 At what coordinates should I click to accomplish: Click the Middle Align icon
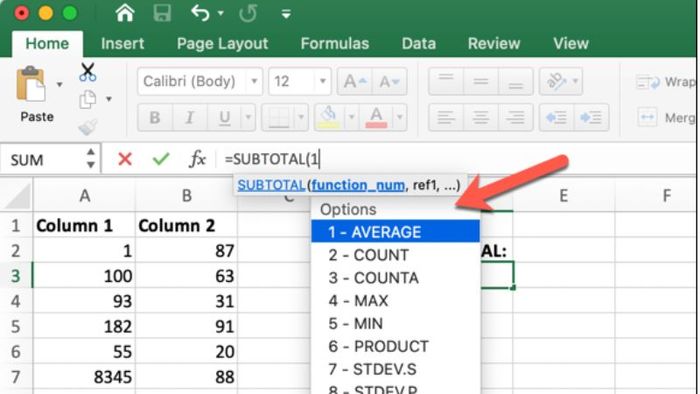(481, 82)
